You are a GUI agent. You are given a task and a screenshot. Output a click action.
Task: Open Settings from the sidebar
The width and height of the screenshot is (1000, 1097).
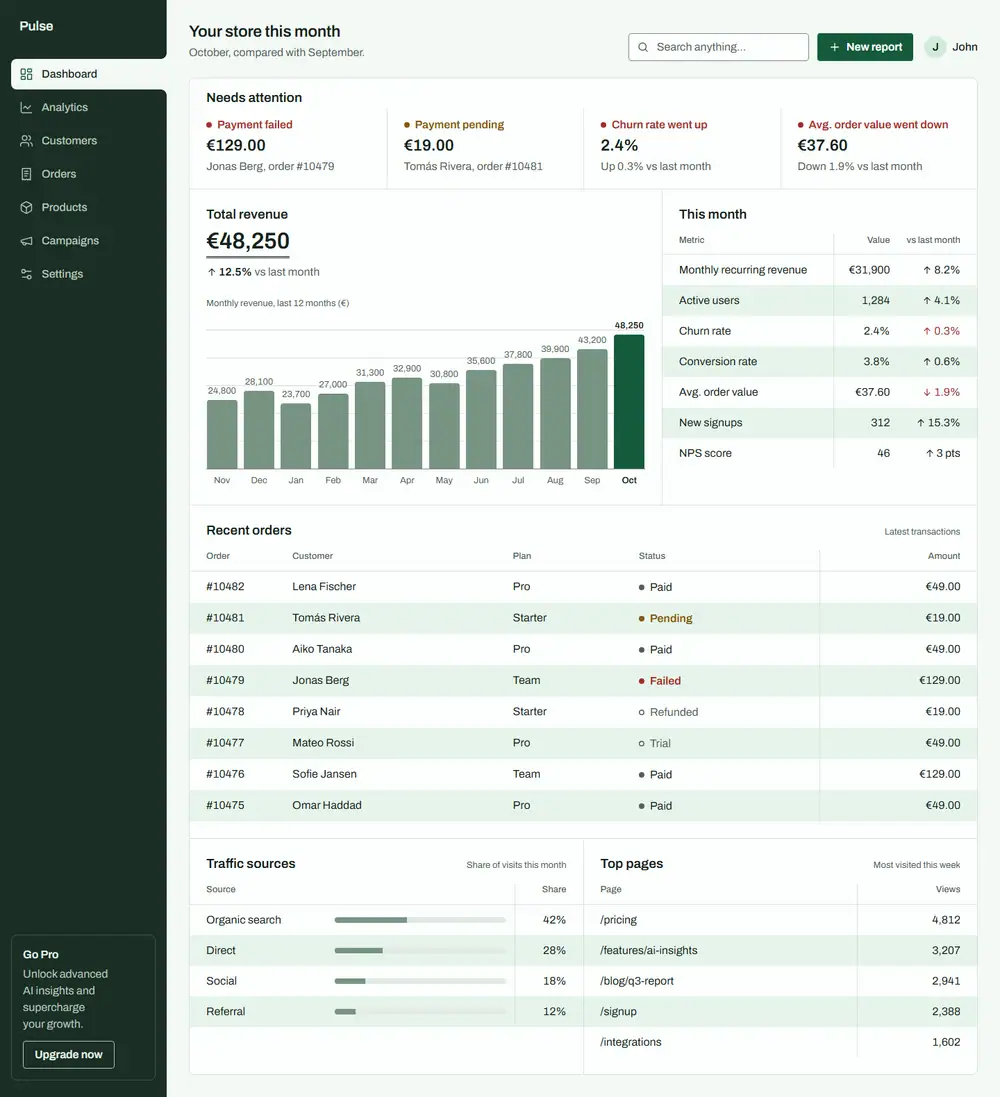tap(89, 274)
